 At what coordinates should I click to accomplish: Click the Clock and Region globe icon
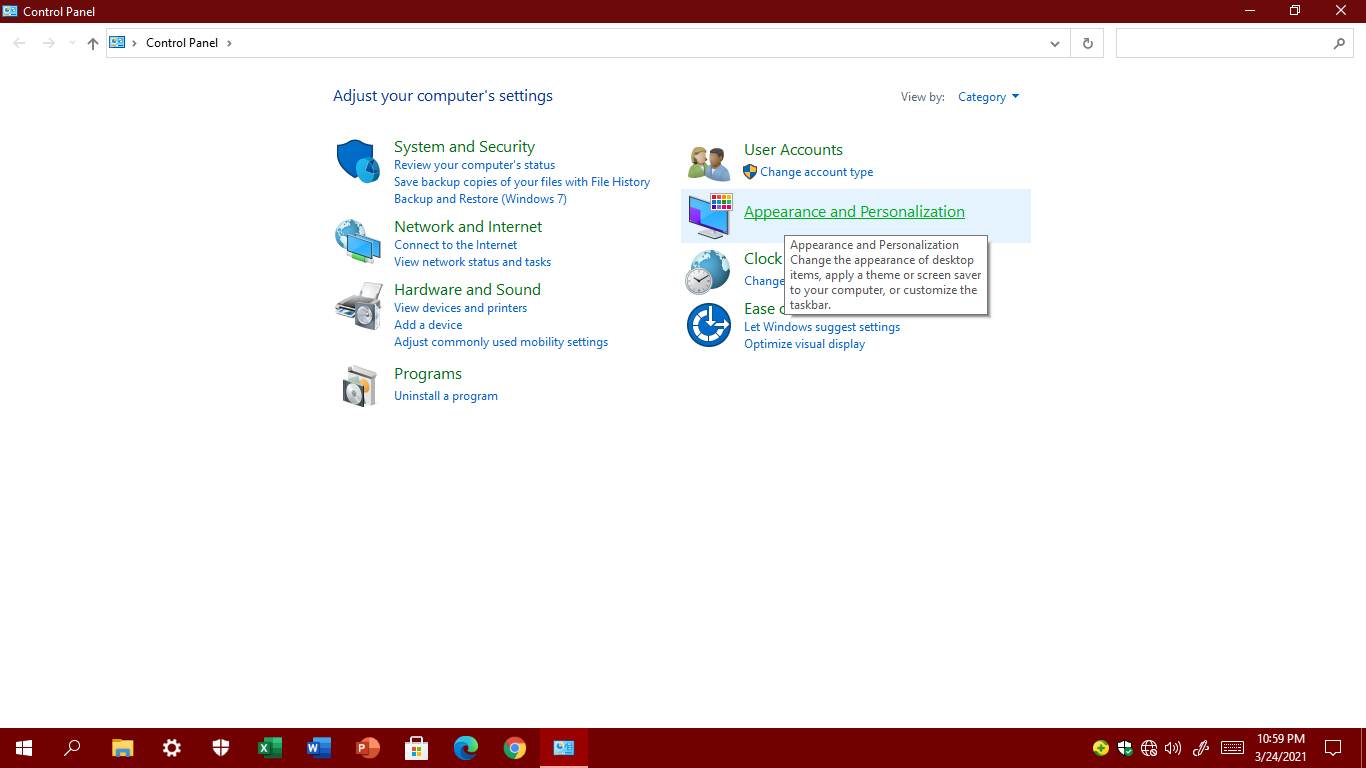[707, 272]
